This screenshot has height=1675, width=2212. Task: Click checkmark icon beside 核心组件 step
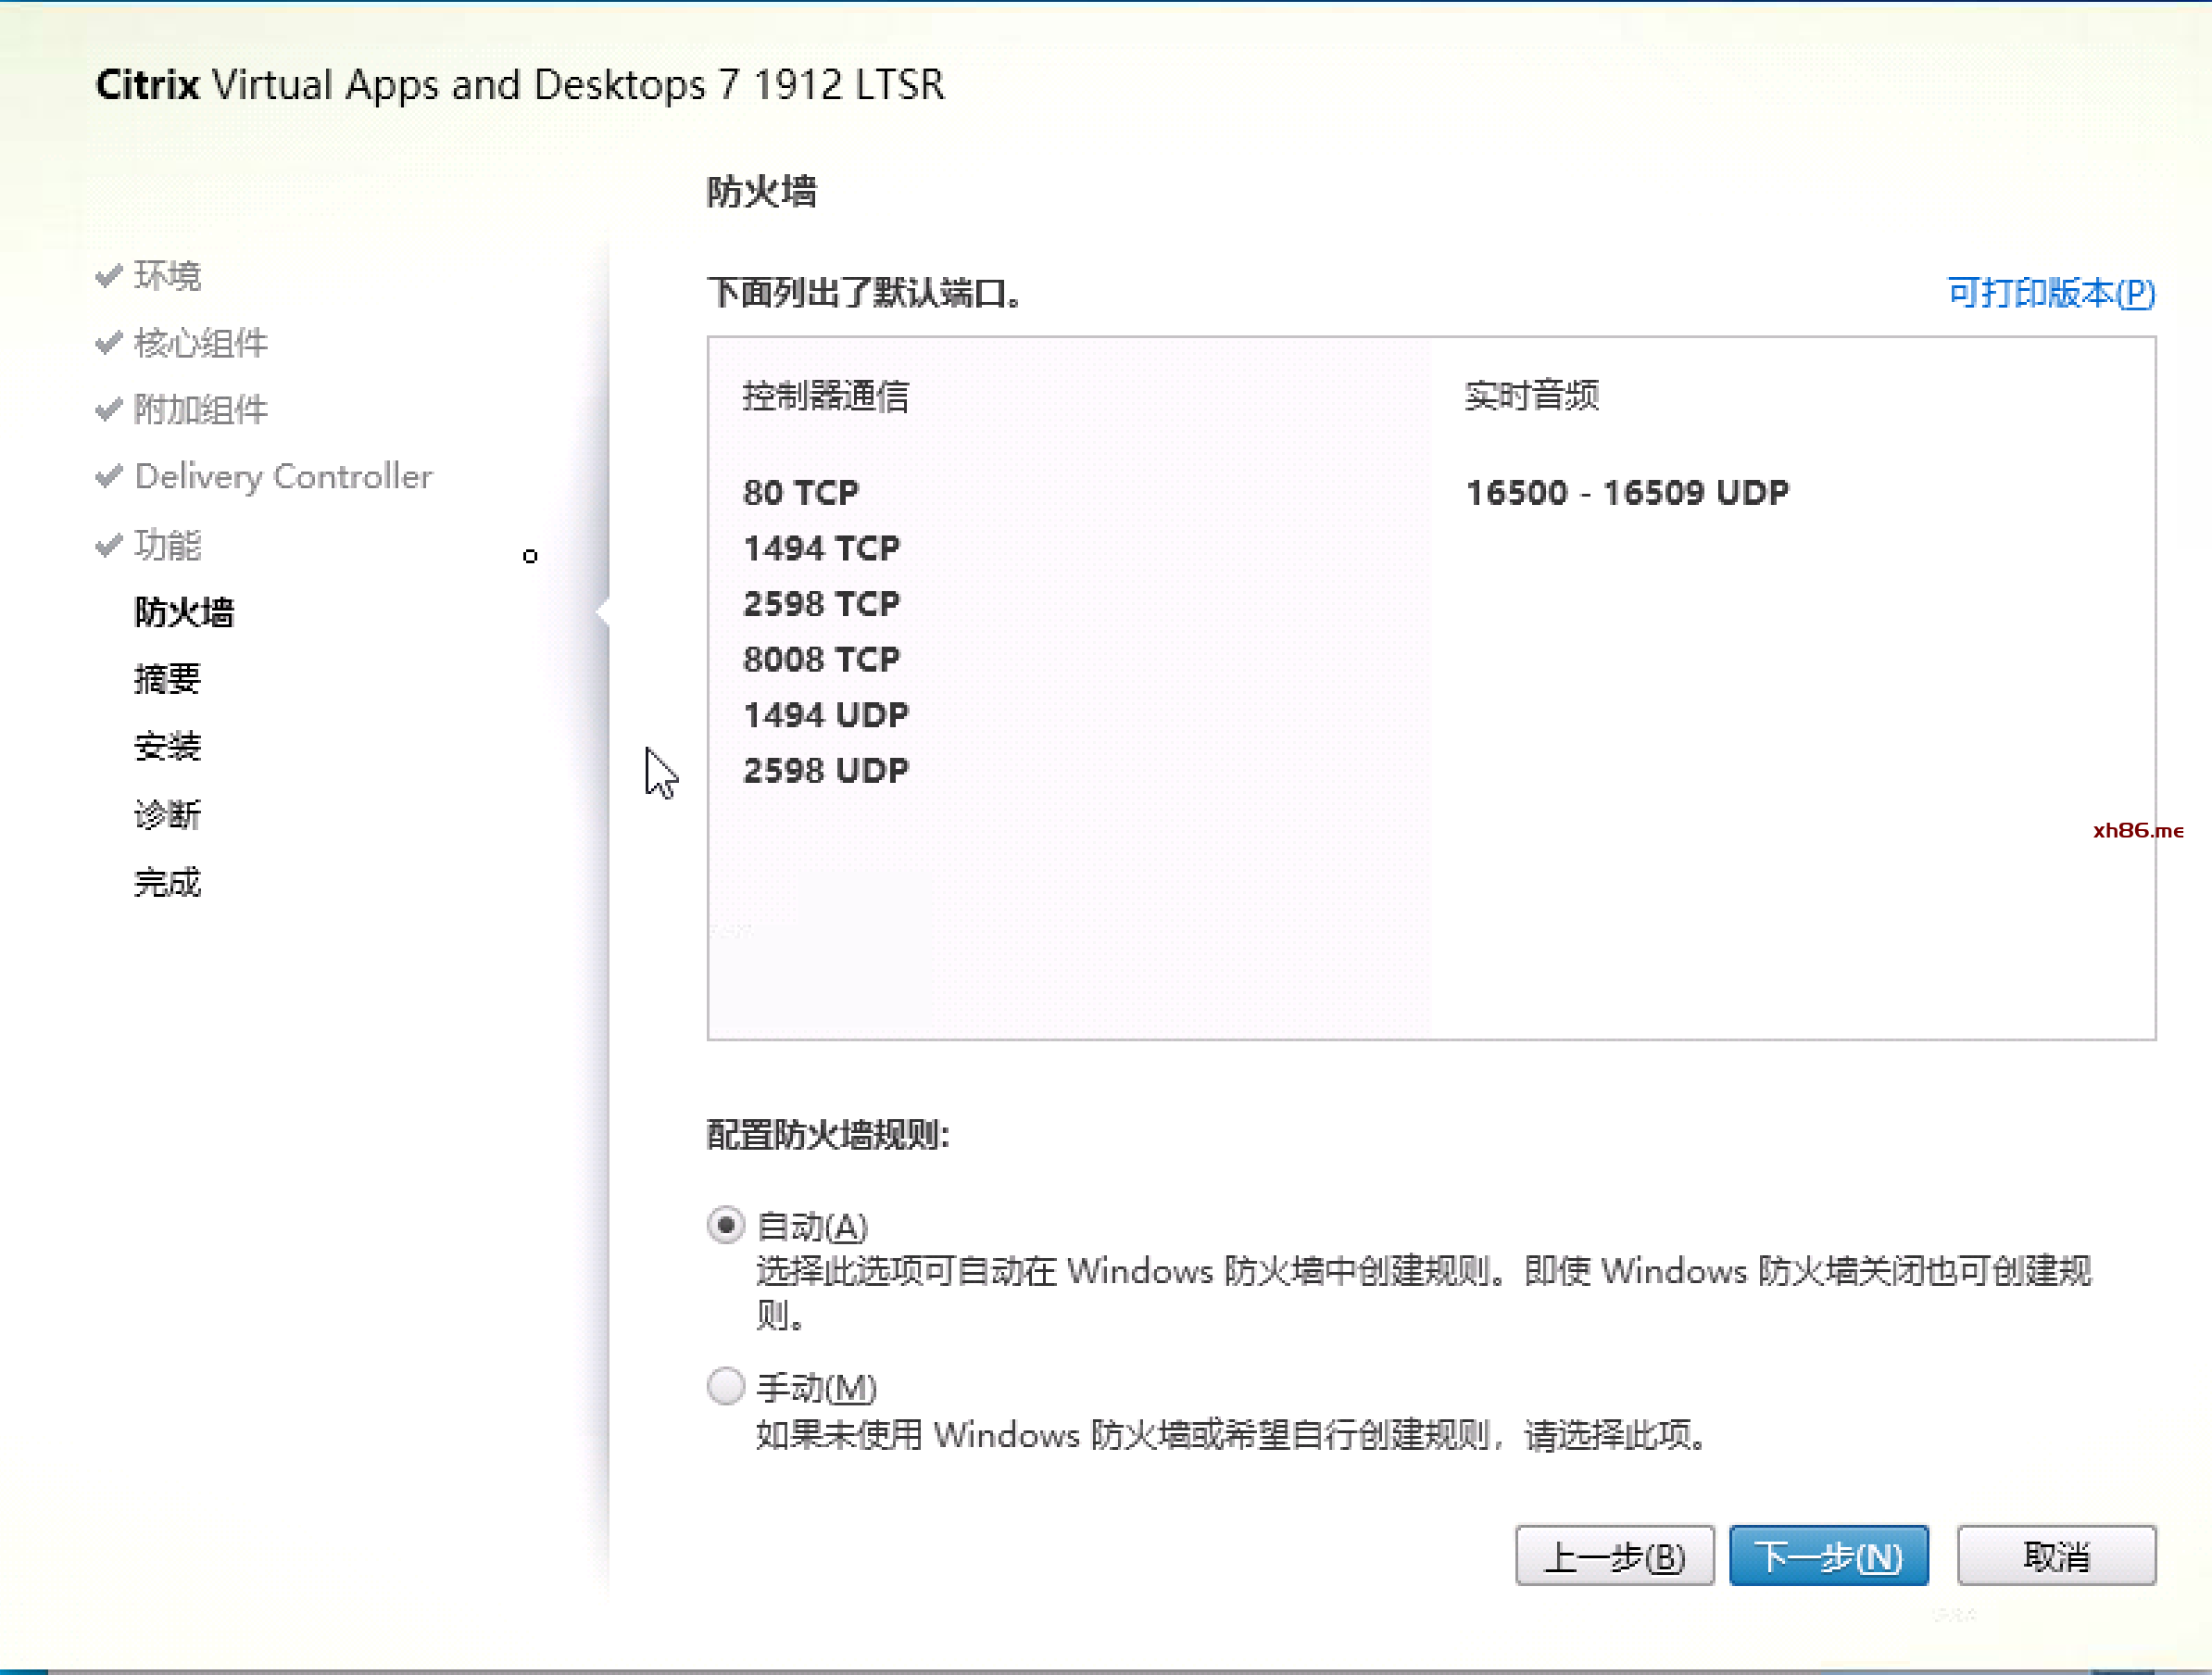109,343
